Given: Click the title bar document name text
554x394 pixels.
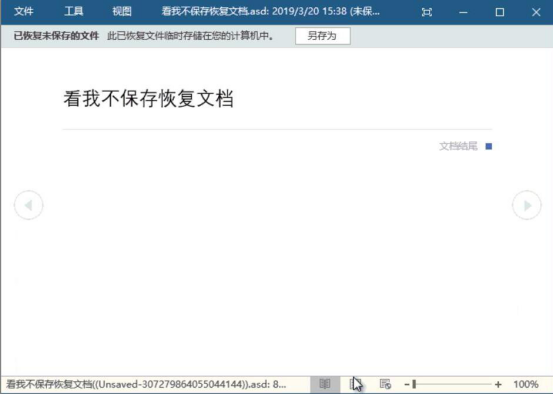Looking at the screenshot, I should click(270, 12).
